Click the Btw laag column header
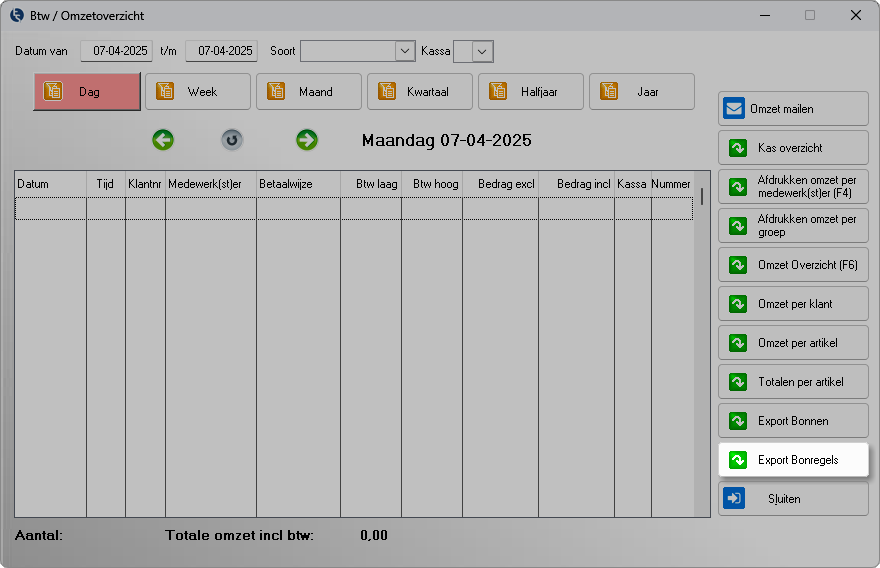This screenshot has width=880, height=568. pos(371,184)
